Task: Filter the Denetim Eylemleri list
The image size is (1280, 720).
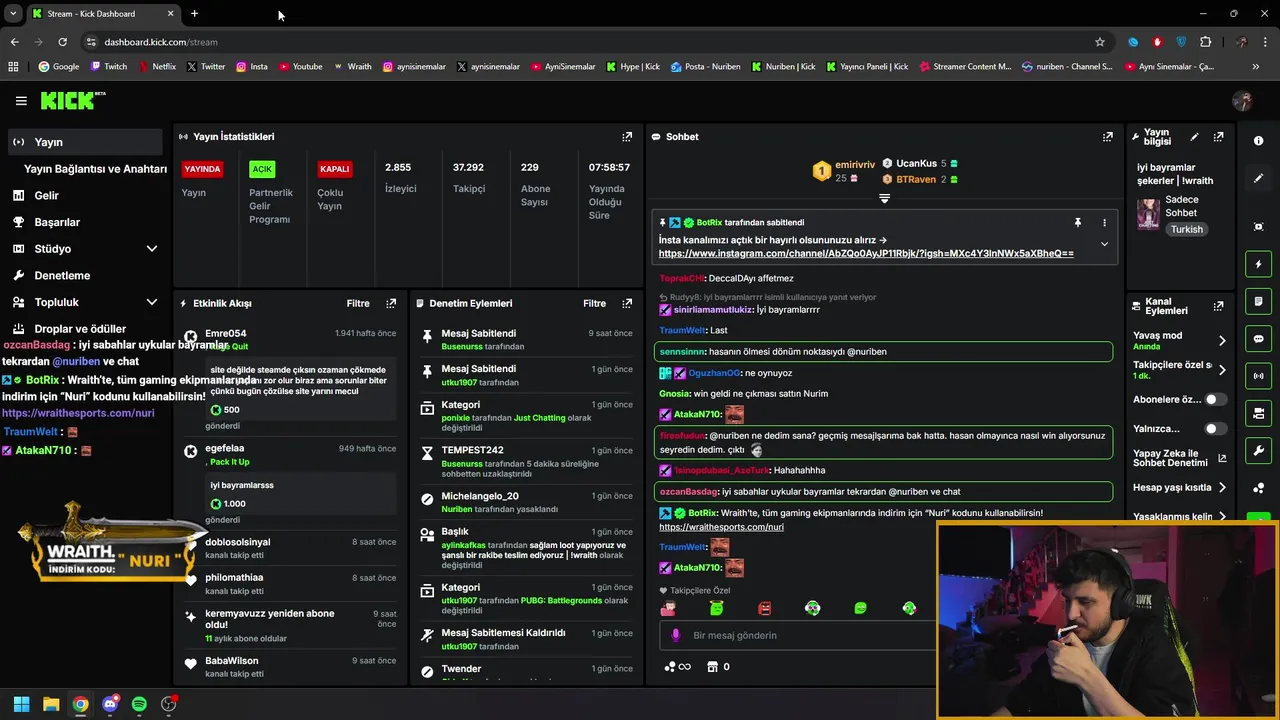Action: coord(594,303)
